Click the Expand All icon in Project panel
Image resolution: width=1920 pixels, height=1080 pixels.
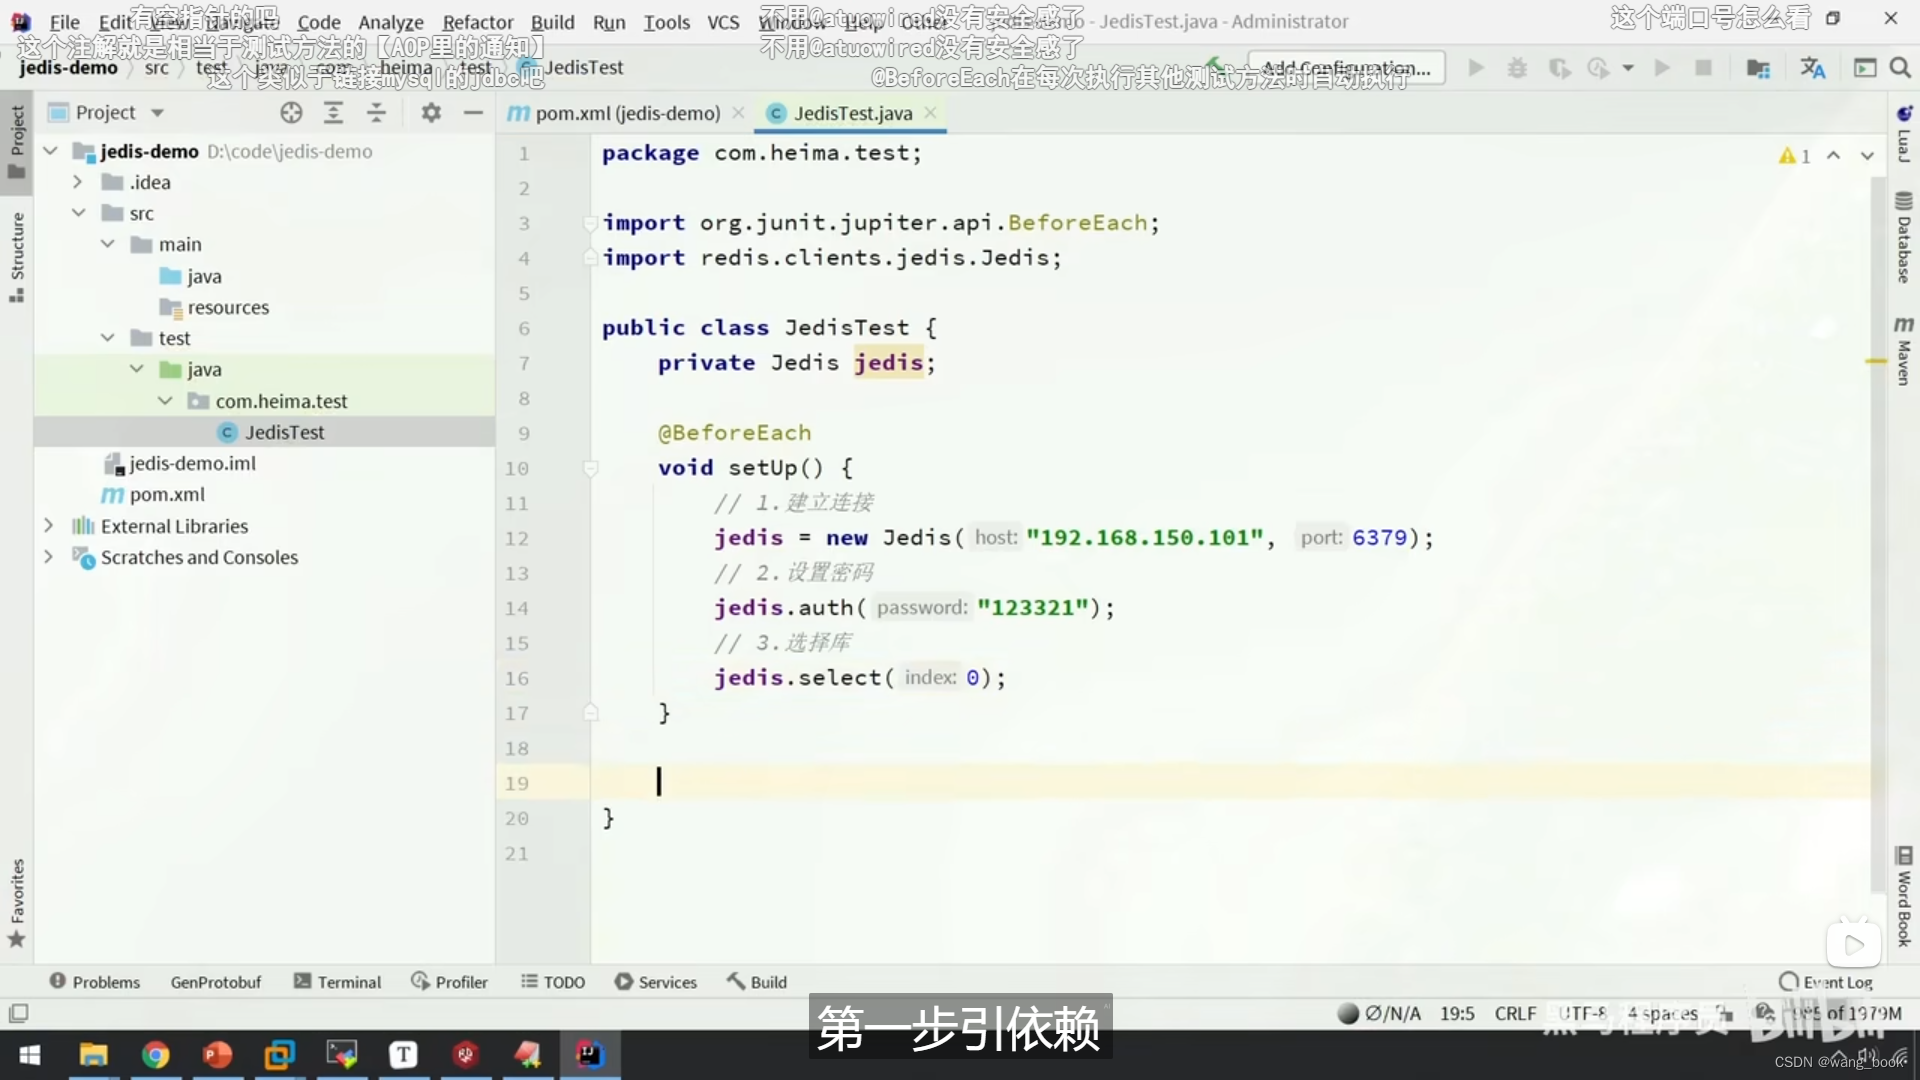tap(334, 113)
